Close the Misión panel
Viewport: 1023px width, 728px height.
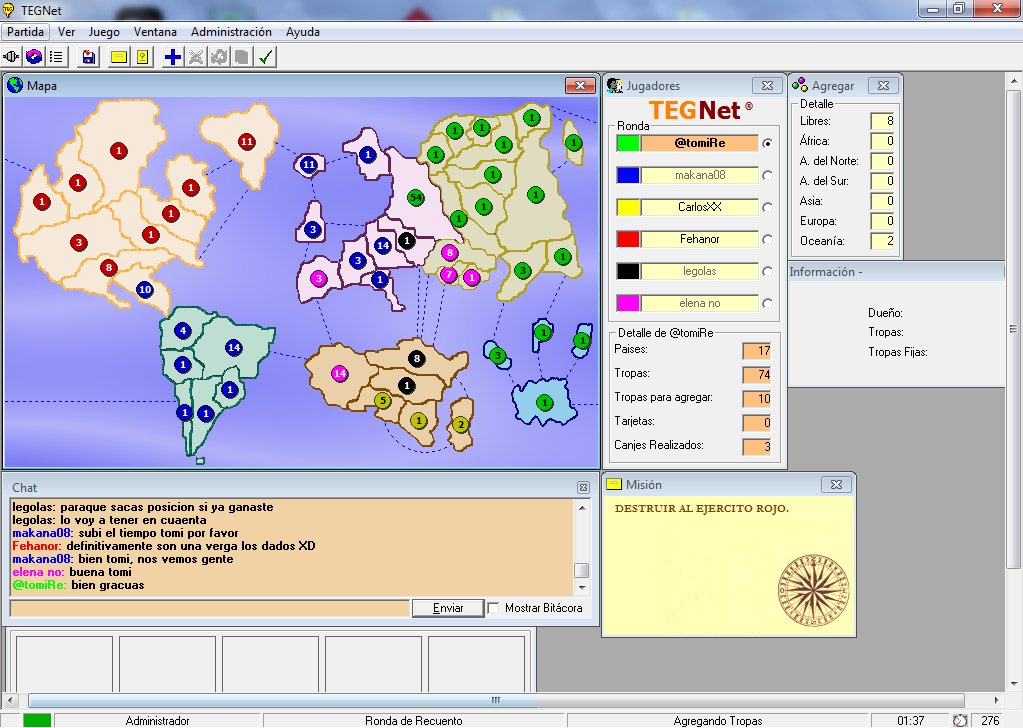click(836, 484)
